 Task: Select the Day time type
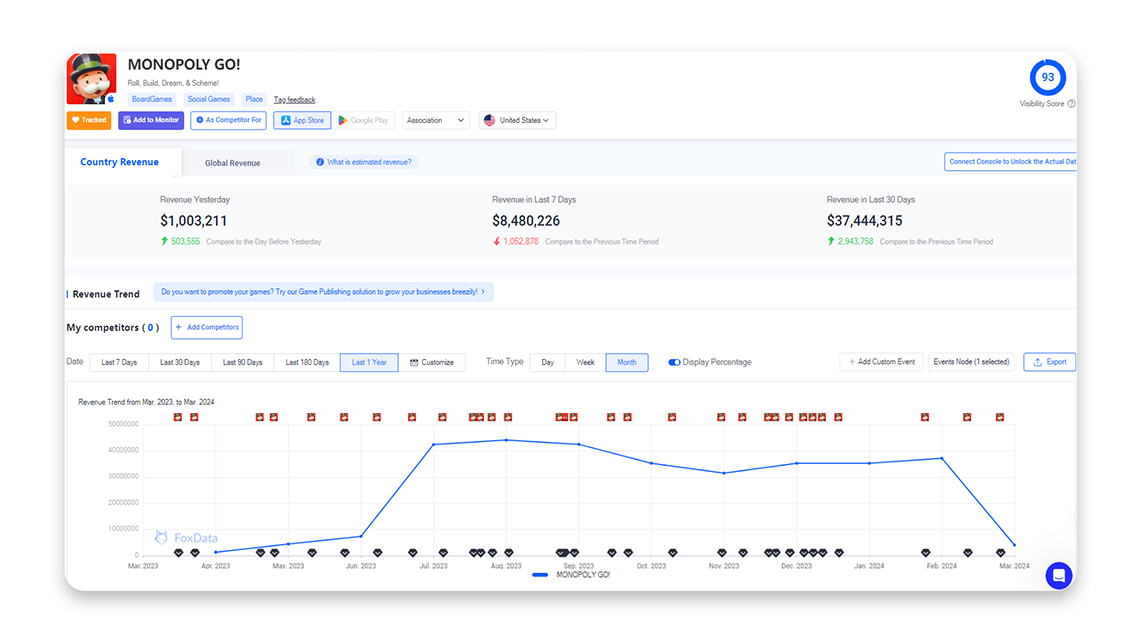(x=547, y=362)
